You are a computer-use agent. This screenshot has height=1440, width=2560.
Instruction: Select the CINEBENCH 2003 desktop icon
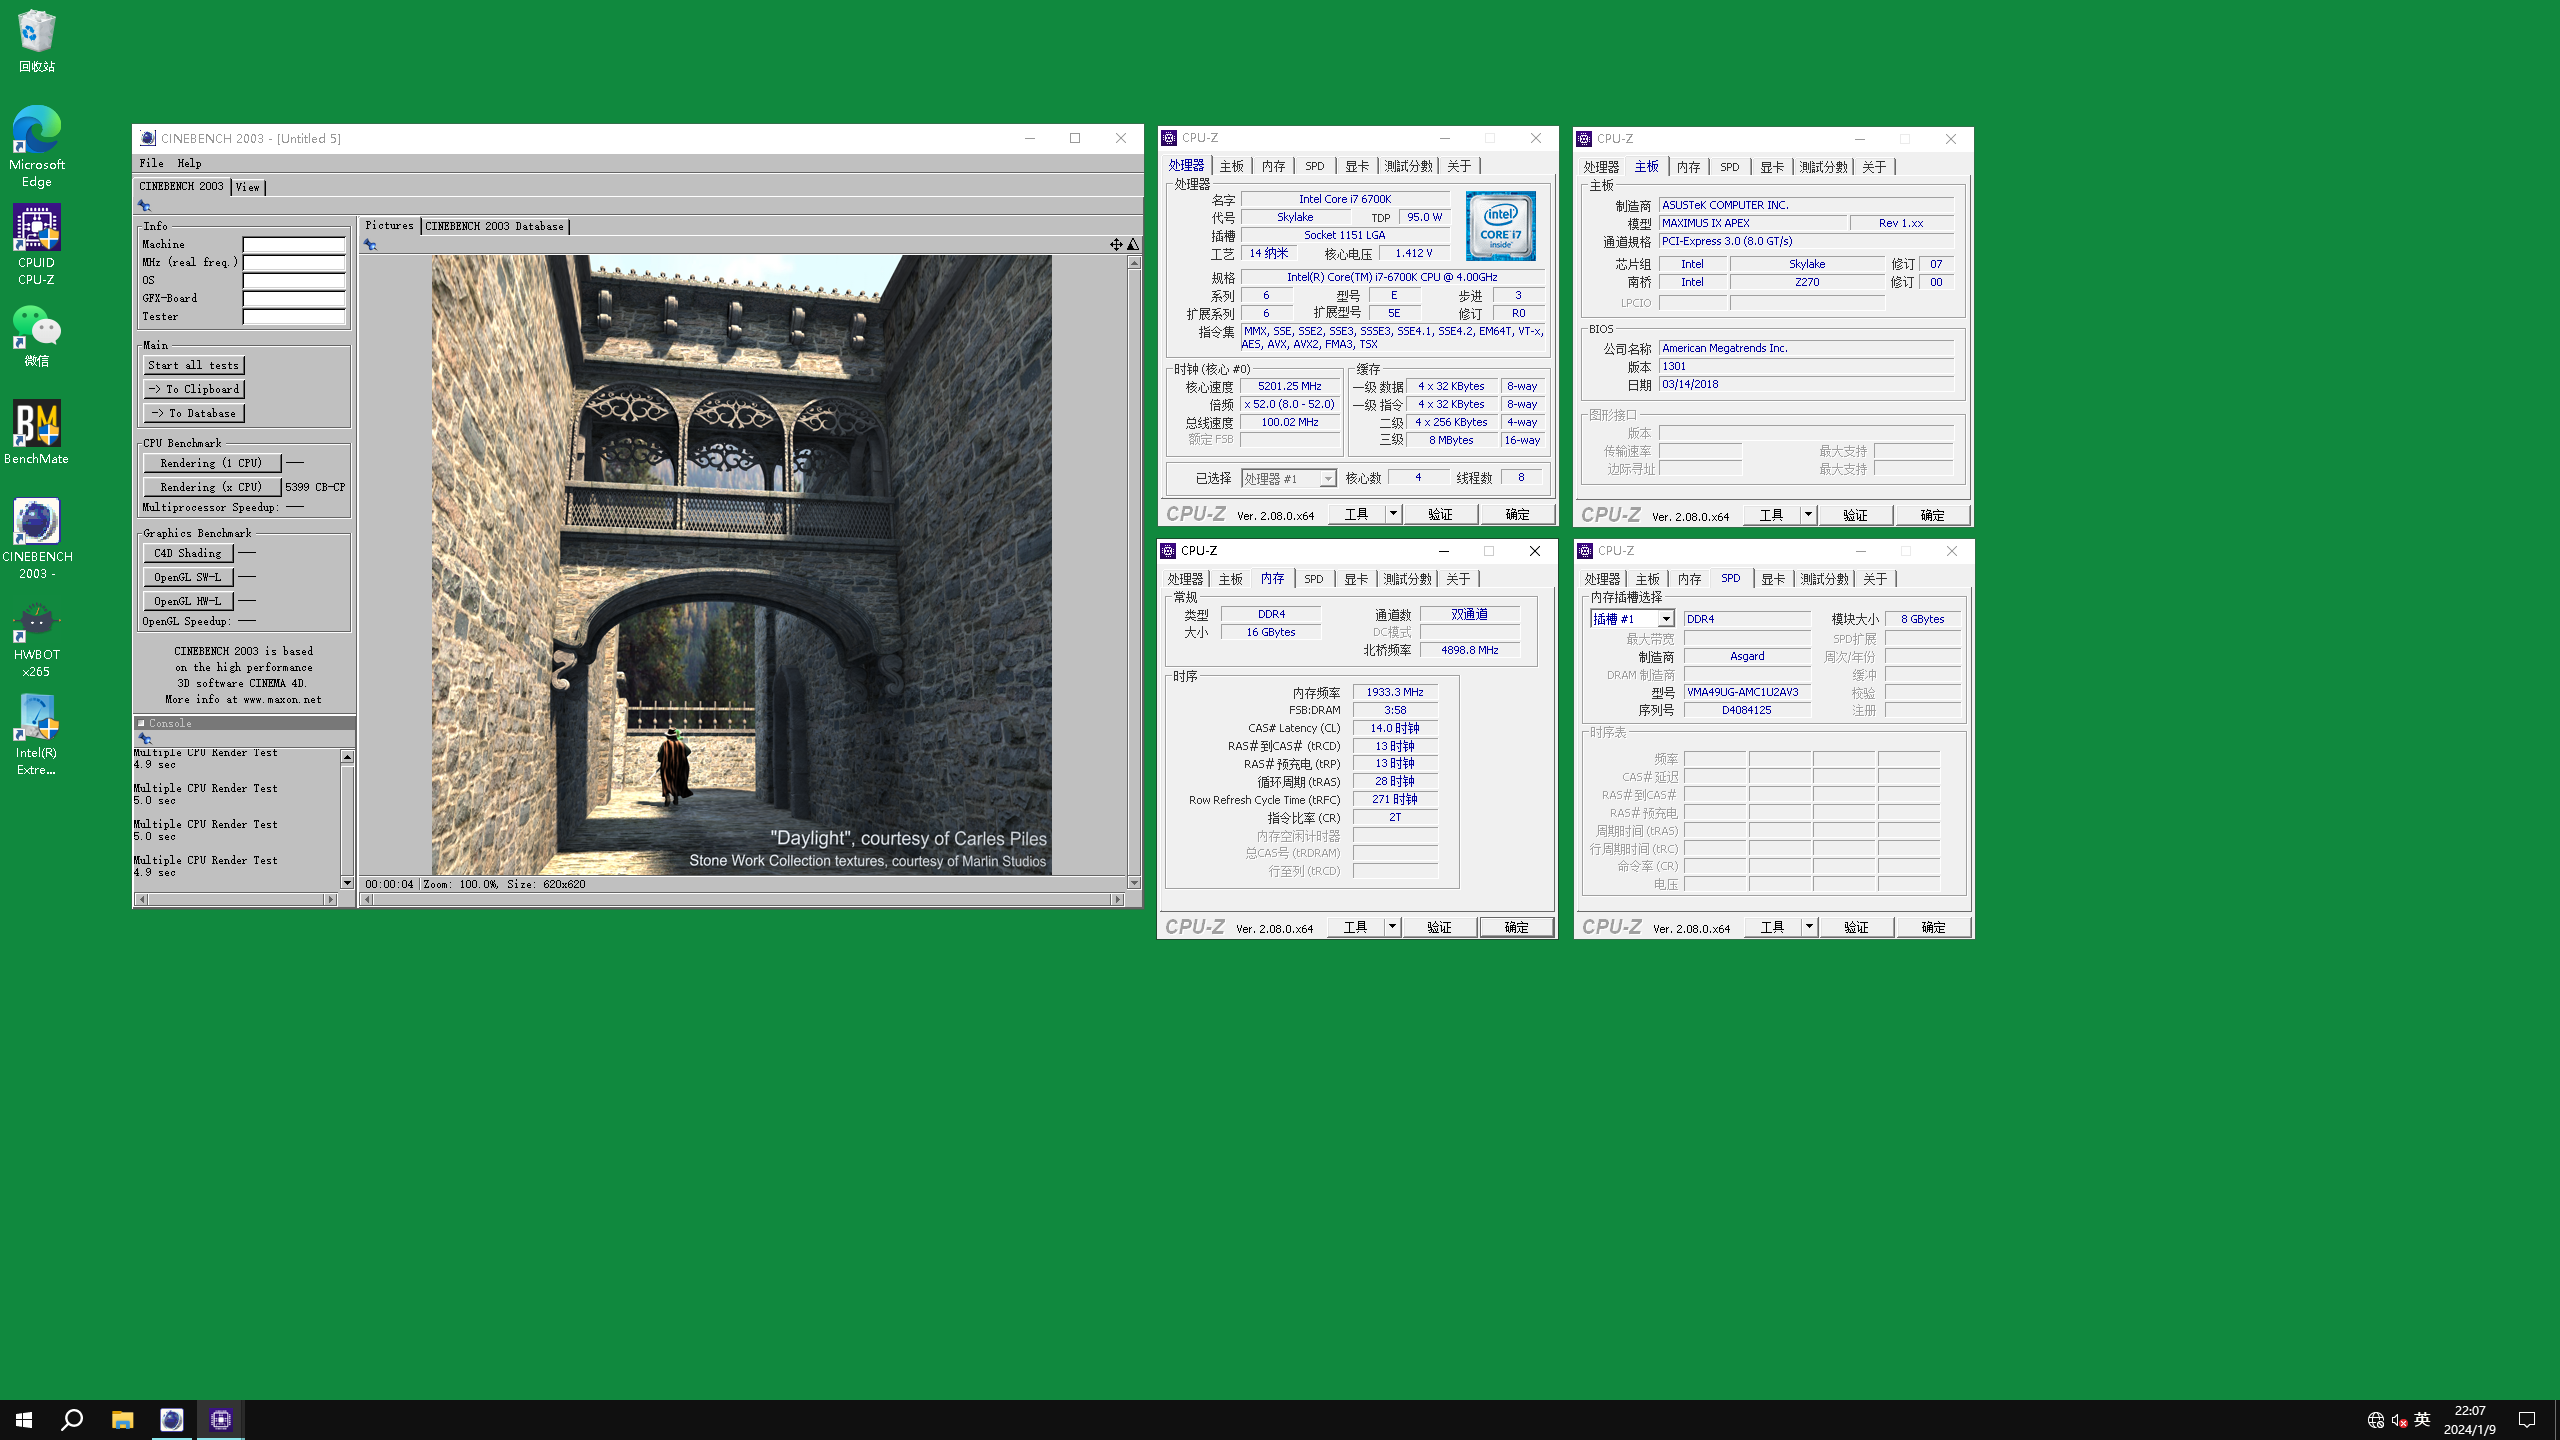click(x=37, y=538)
